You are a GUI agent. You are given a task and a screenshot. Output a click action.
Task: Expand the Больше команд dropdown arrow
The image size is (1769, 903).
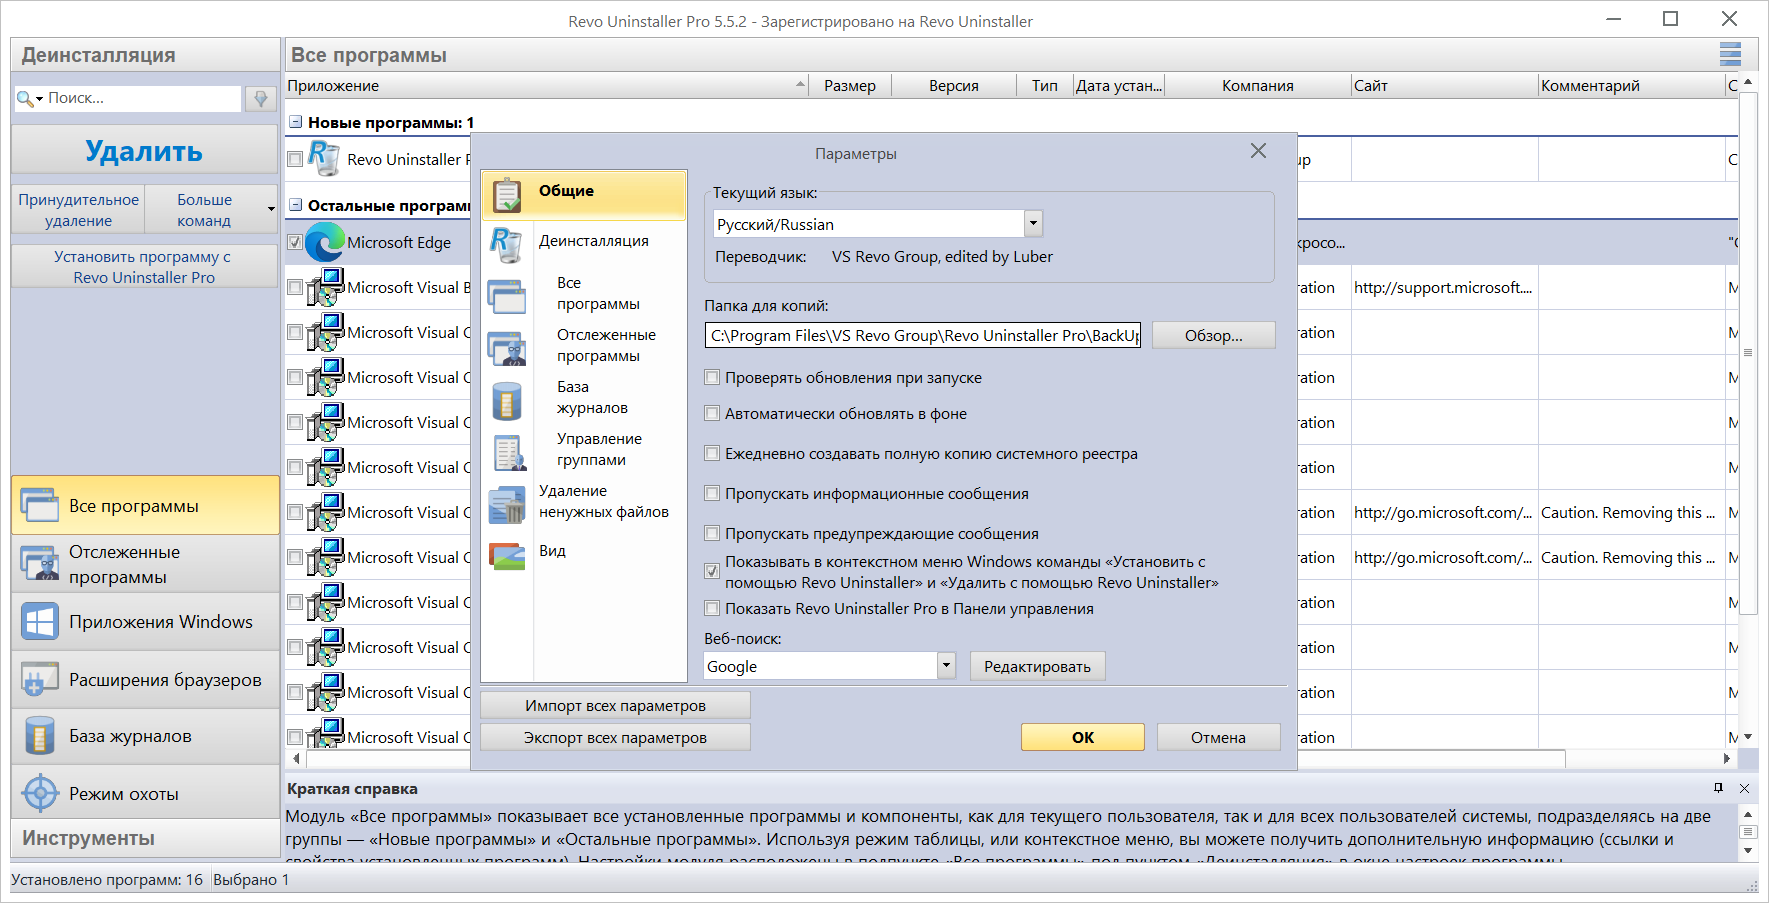(x=271, y=209)
